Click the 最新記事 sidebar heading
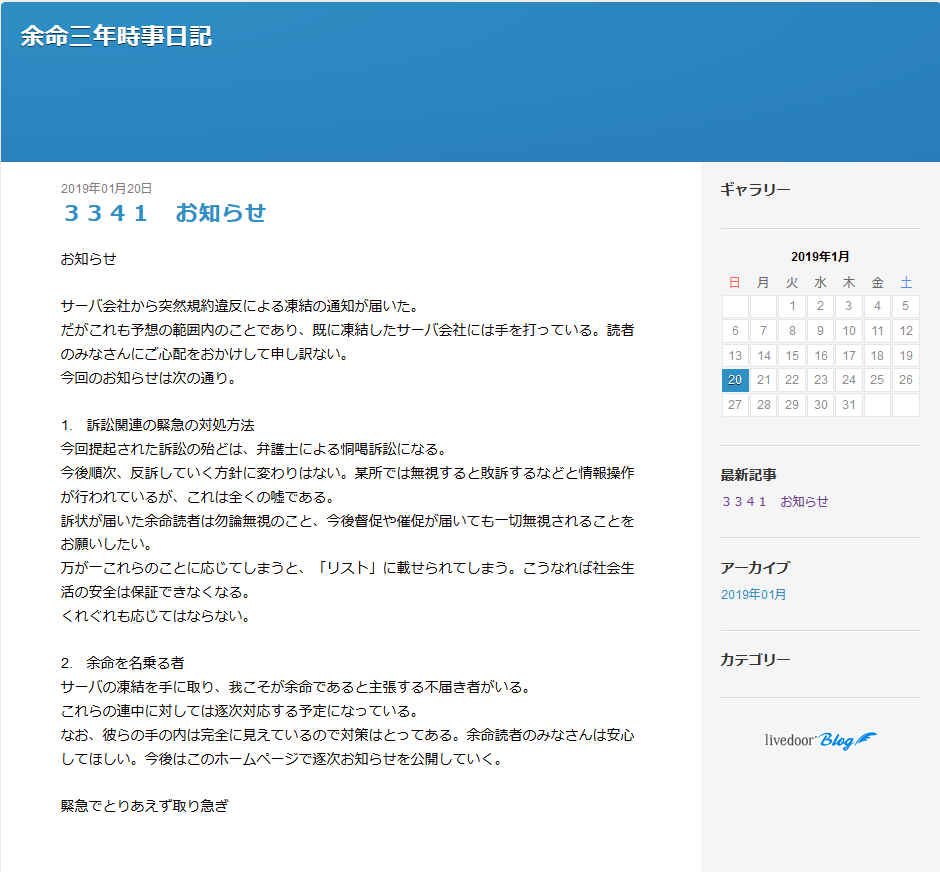 748,475
